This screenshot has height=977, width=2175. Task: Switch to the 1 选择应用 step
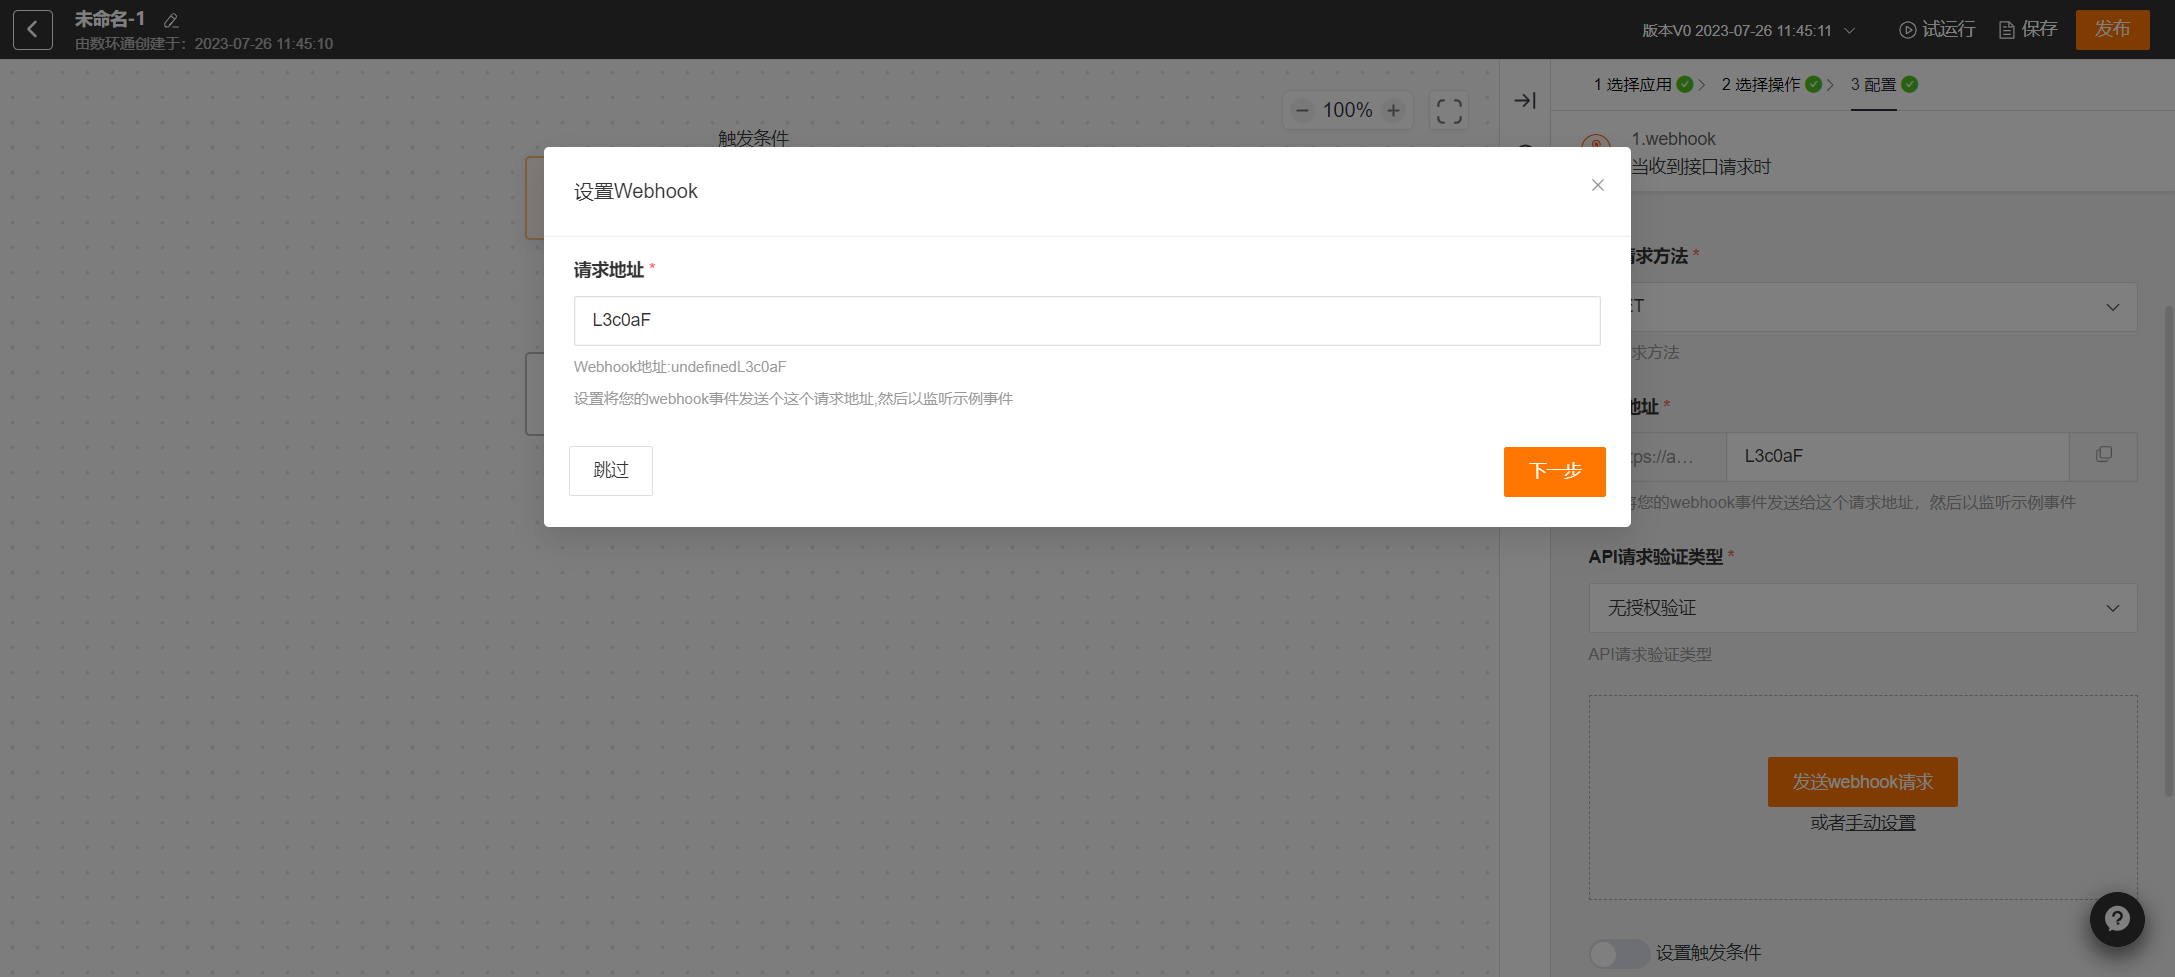pos(1640,85)
